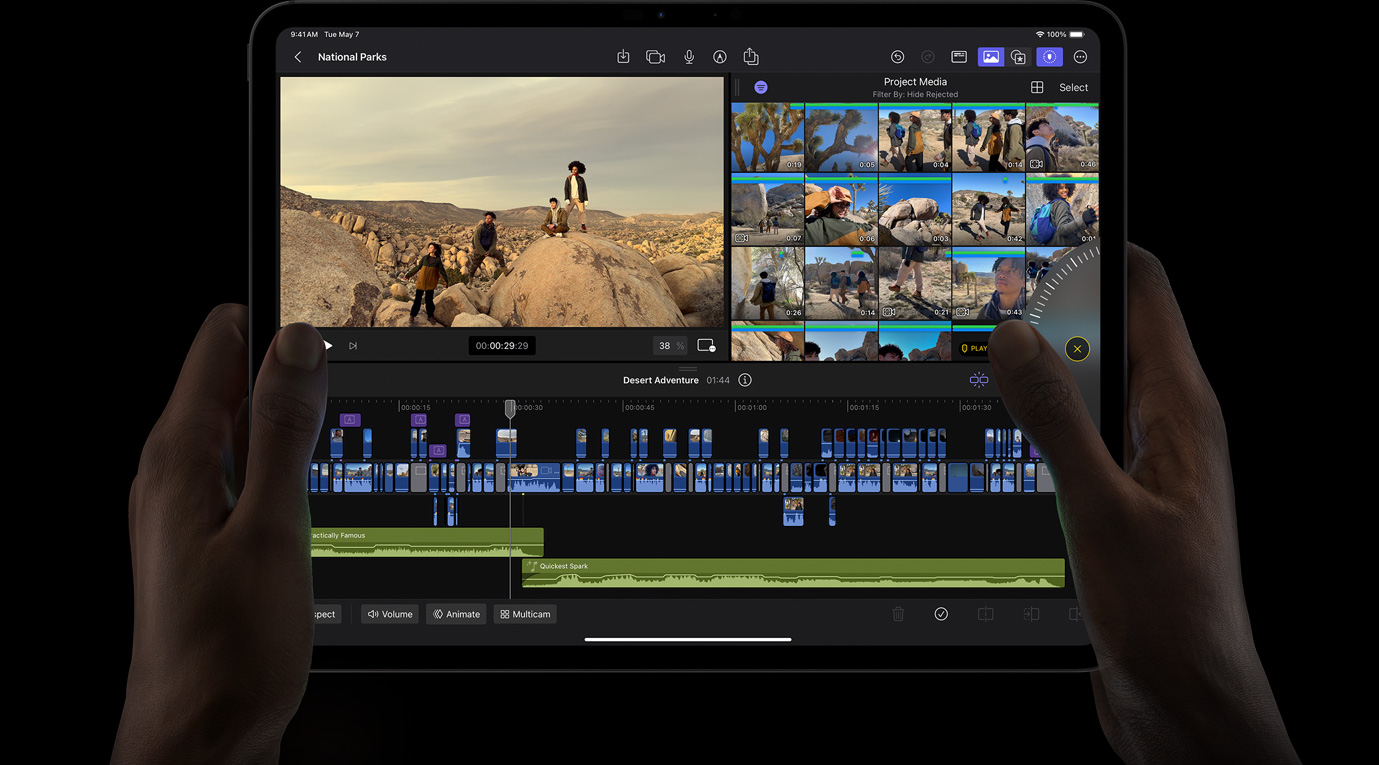Tap the grid view icon in Project Media

pos(1037,87)
